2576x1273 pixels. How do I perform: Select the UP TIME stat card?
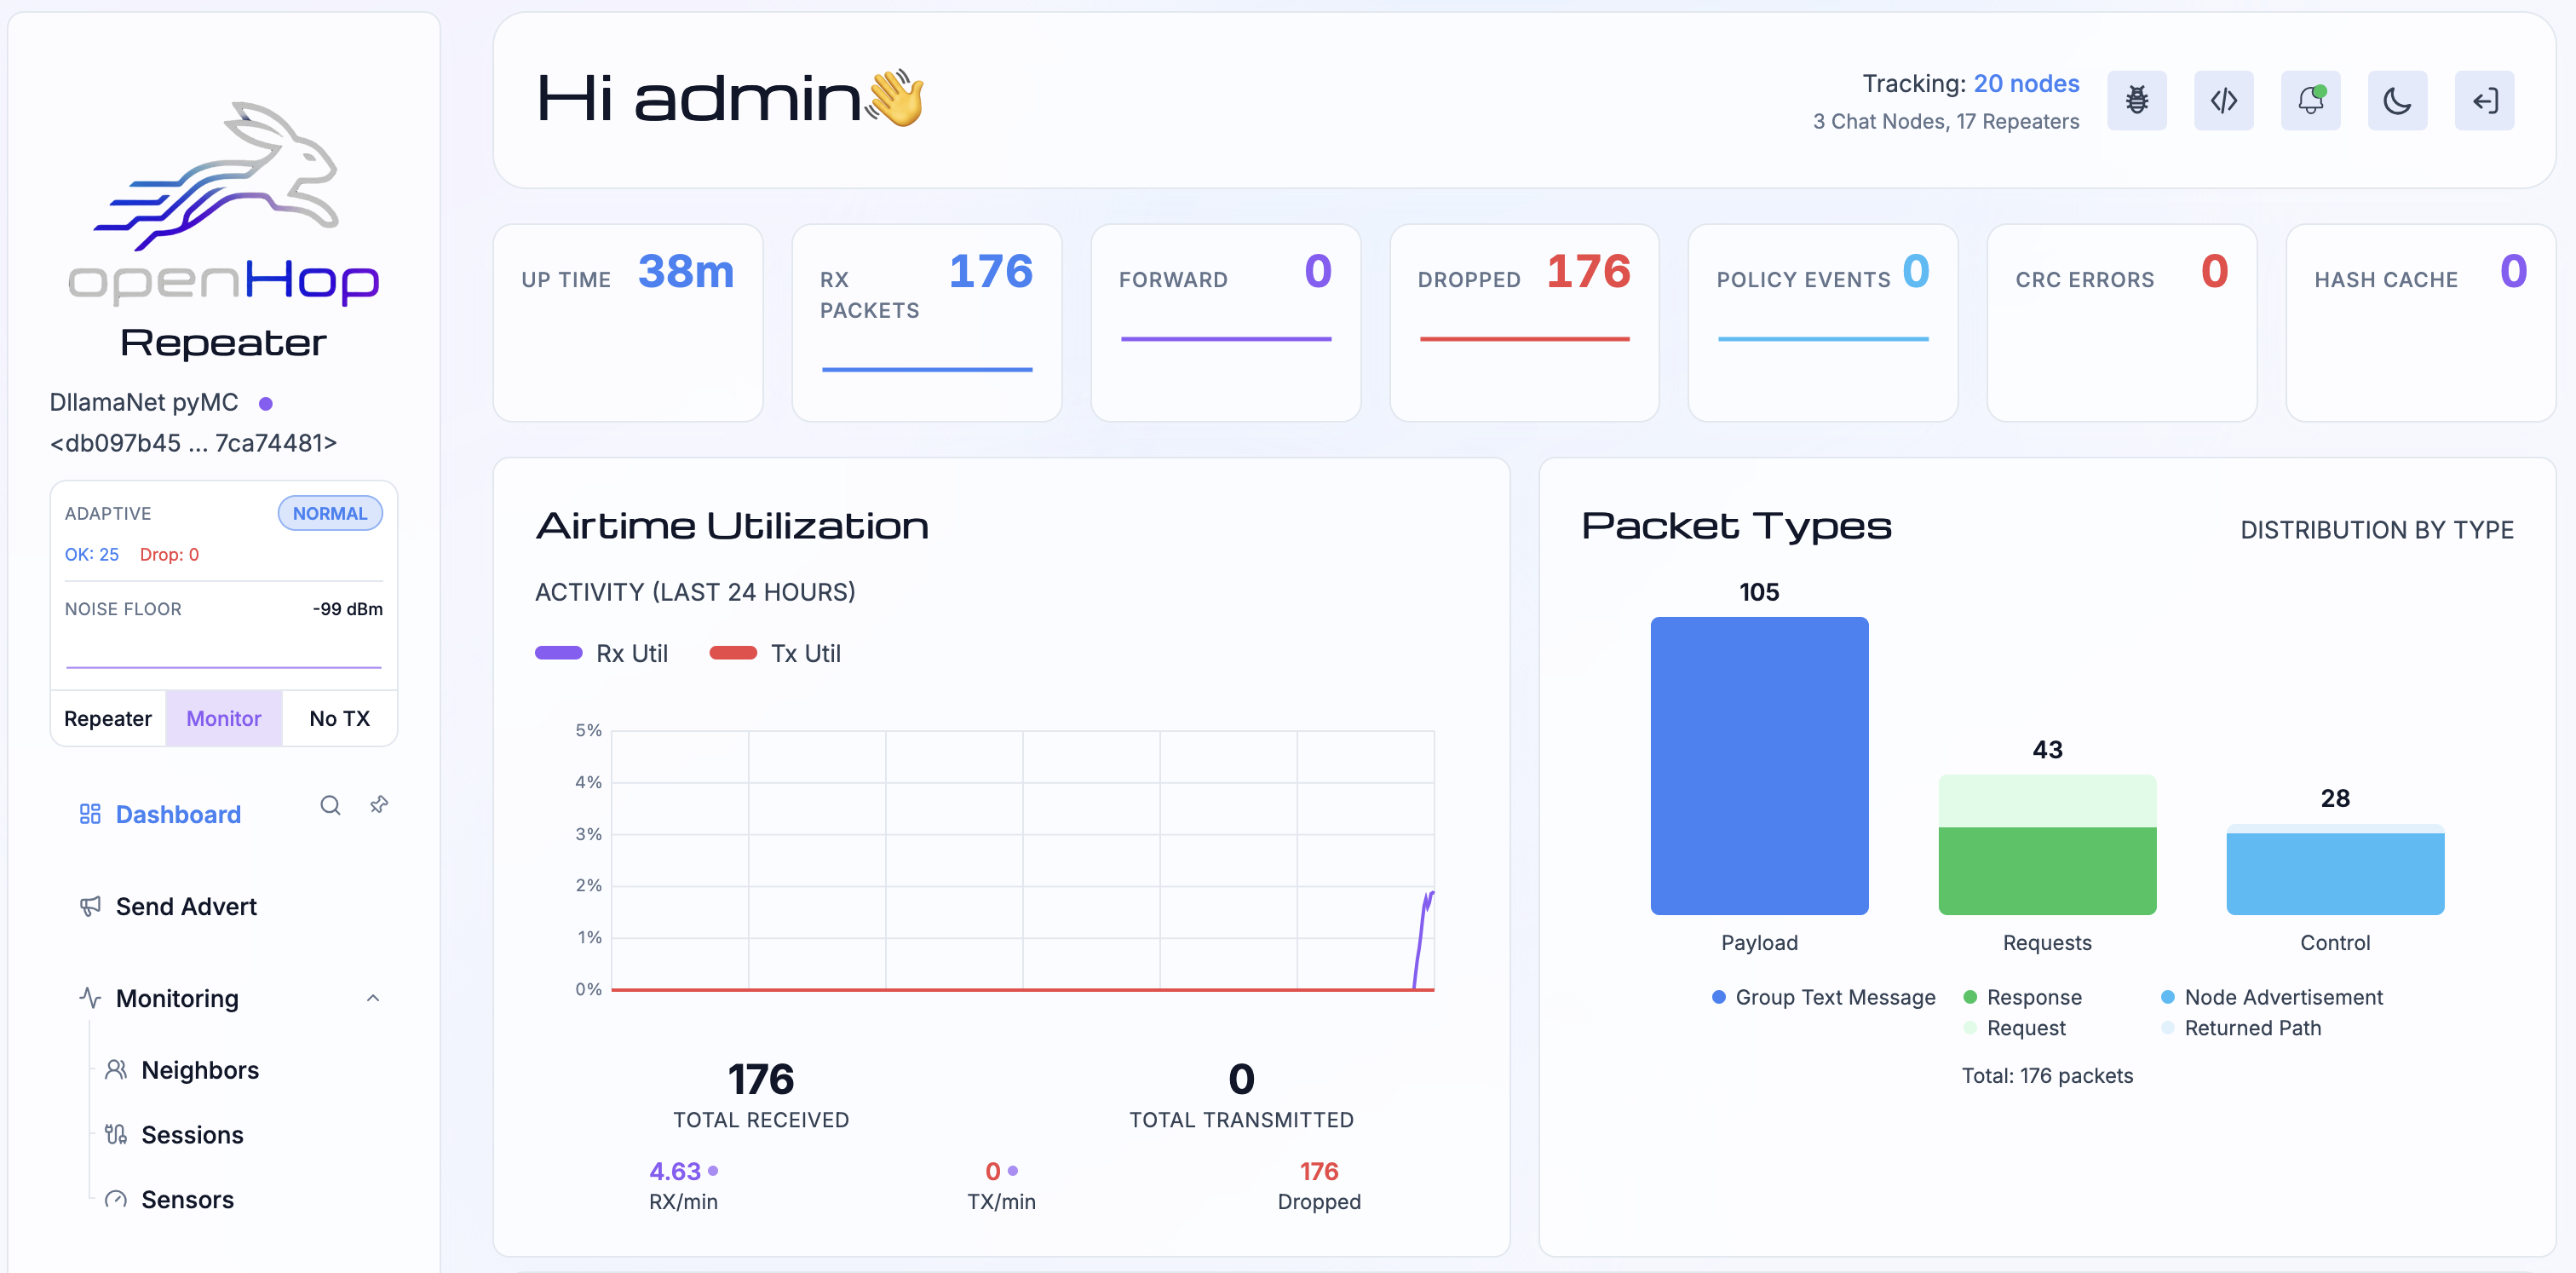click(628, 322)
